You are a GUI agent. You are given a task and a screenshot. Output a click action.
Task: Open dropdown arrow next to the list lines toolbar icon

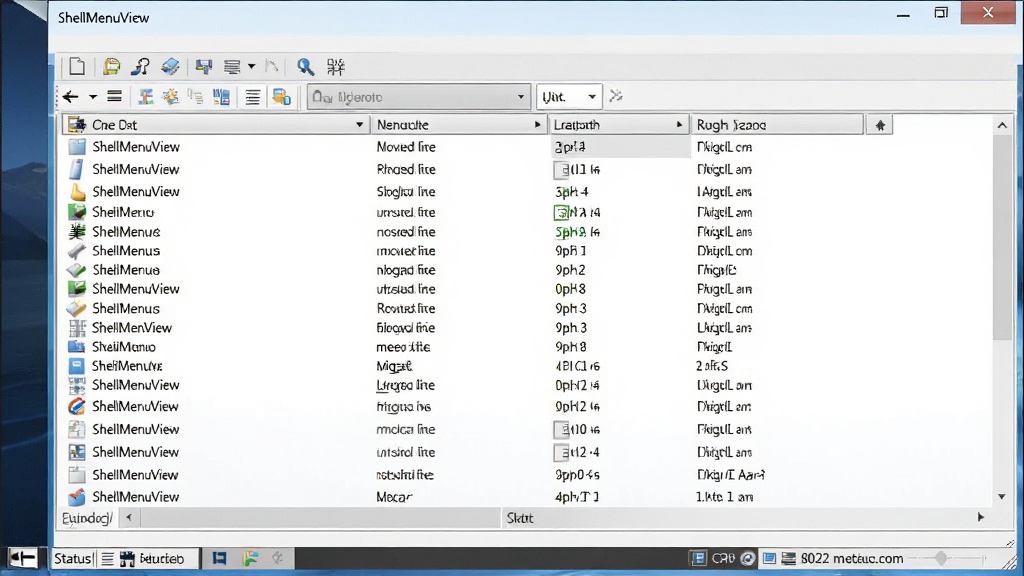pos(251,66)
